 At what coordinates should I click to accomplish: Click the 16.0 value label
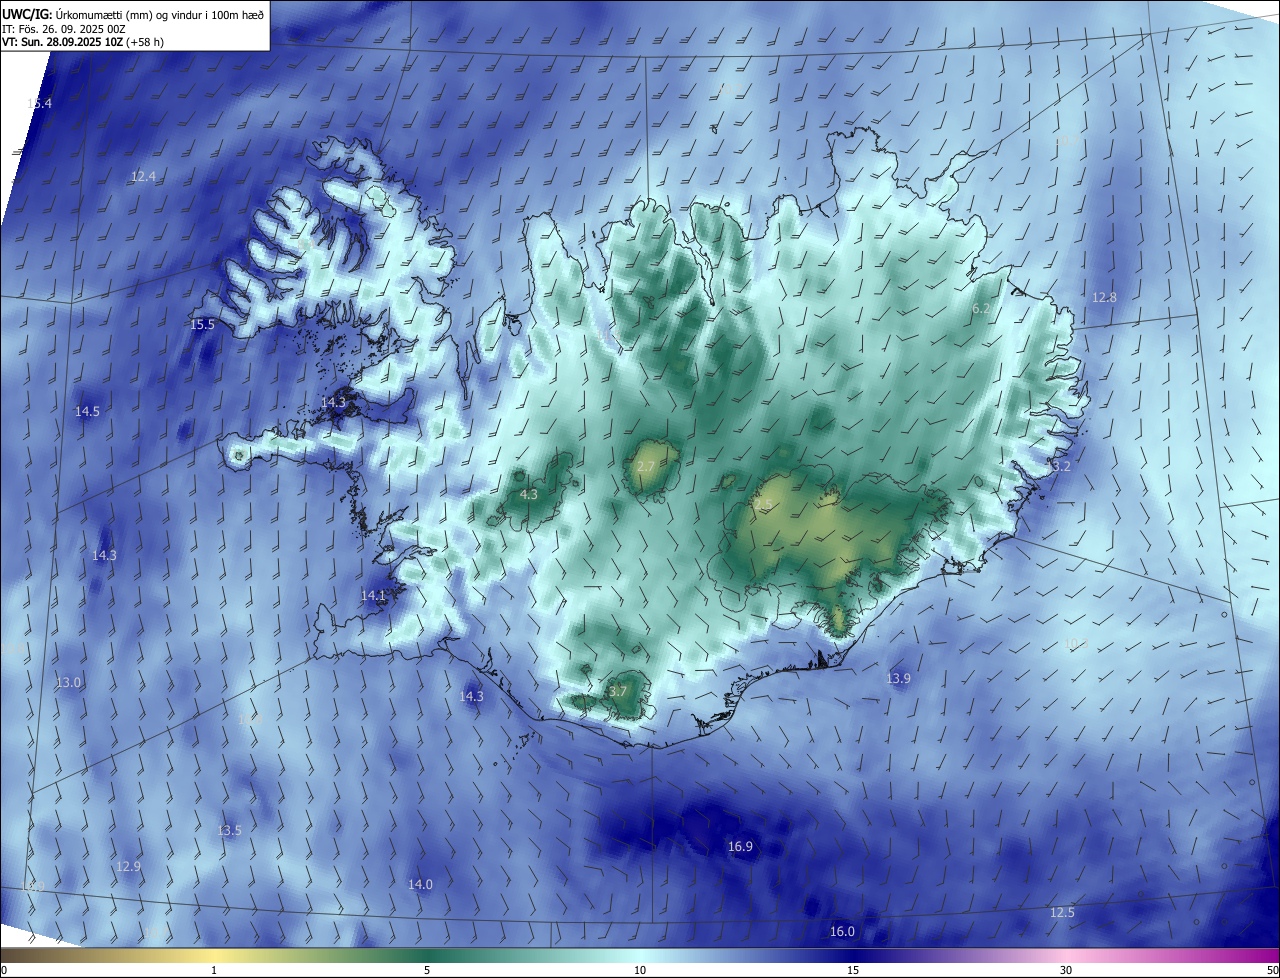point(842,932)
